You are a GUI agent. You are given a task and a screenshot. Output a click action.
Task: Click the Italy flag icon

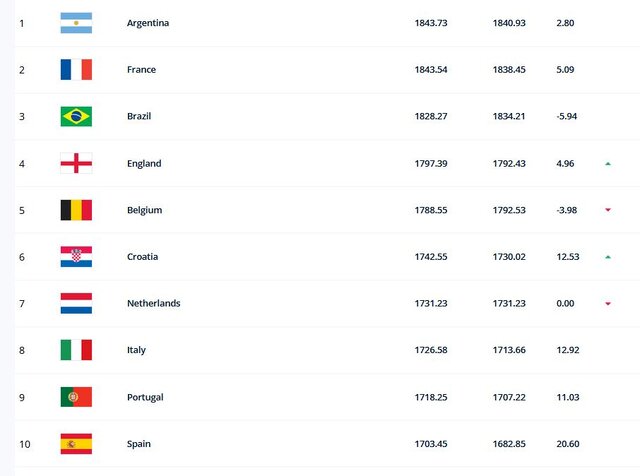(x=76, y=350)
